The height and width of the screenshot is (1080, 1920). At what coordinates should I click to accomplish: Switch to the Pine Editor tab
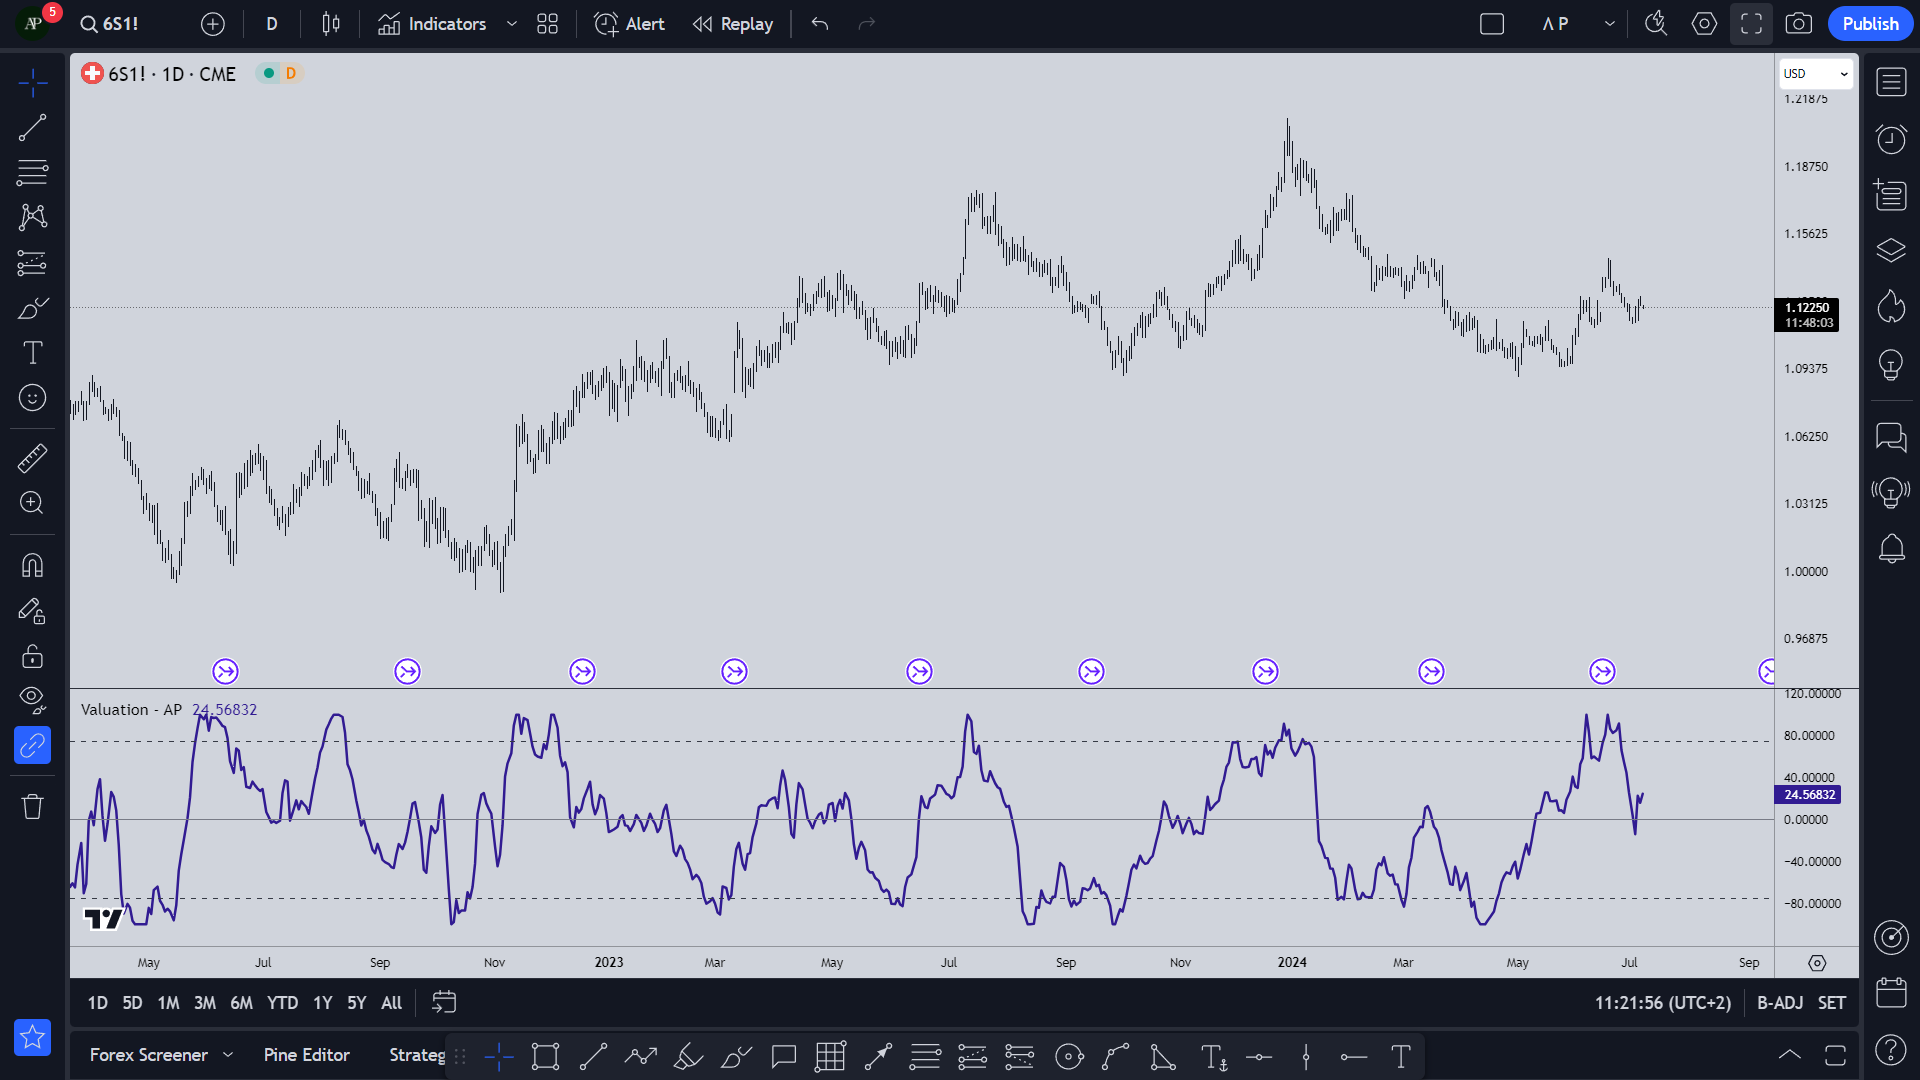tap(306, 1055)
